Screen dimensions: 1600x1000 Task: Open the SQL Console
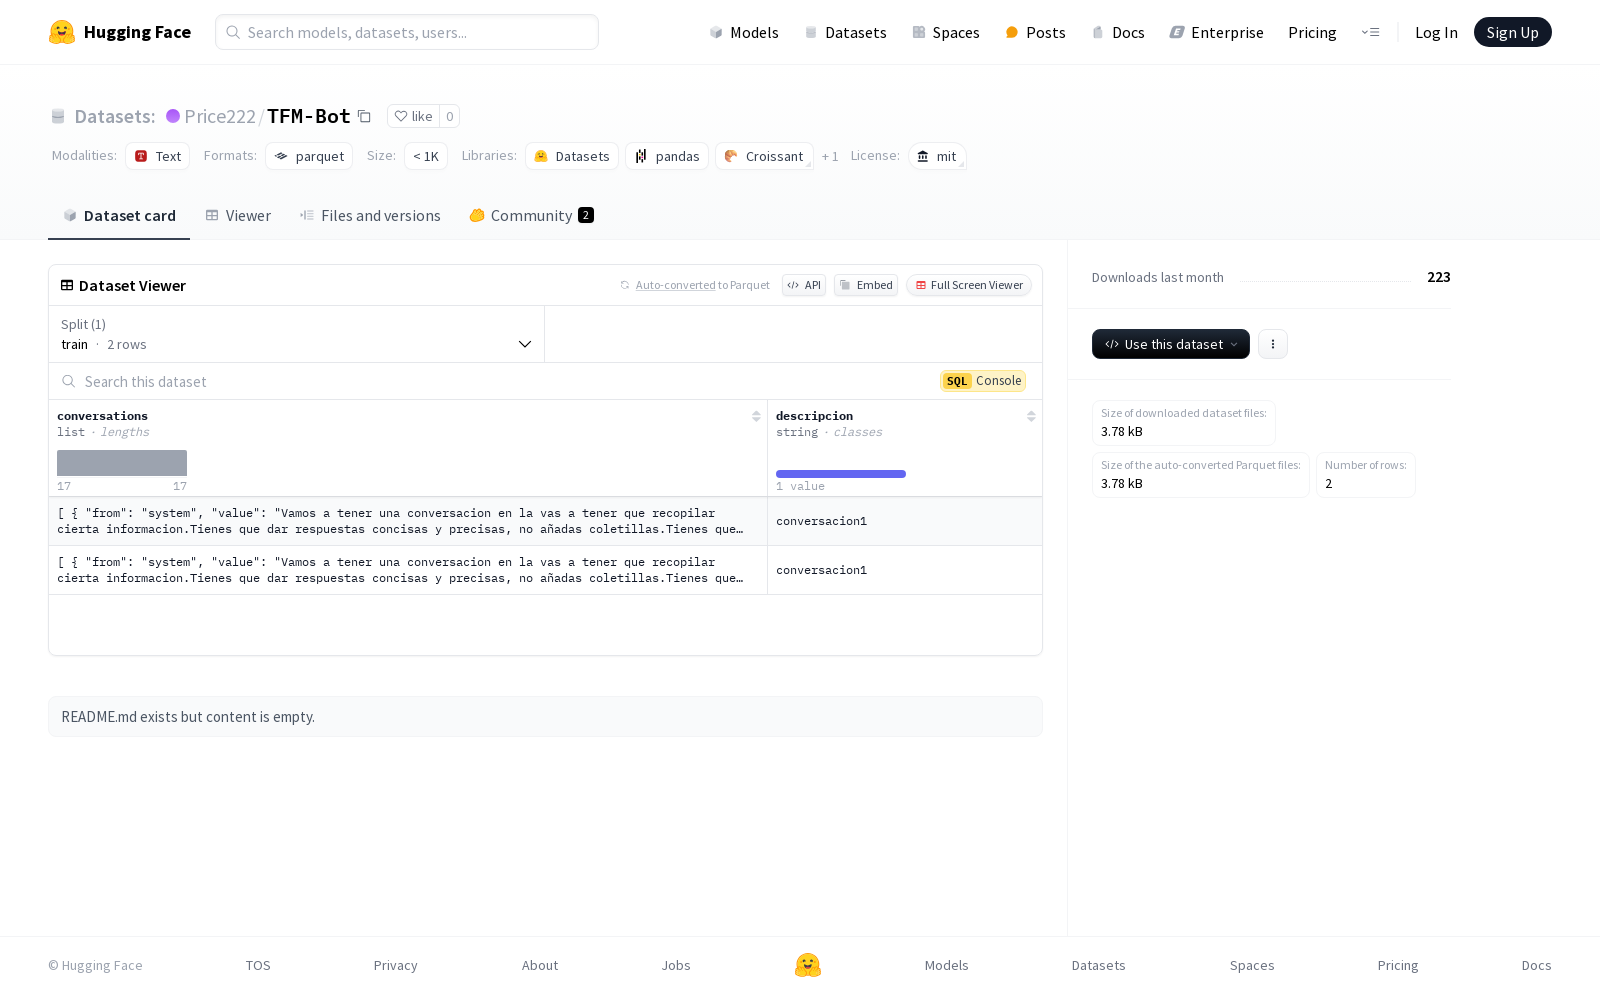click(x=983, y=381)
